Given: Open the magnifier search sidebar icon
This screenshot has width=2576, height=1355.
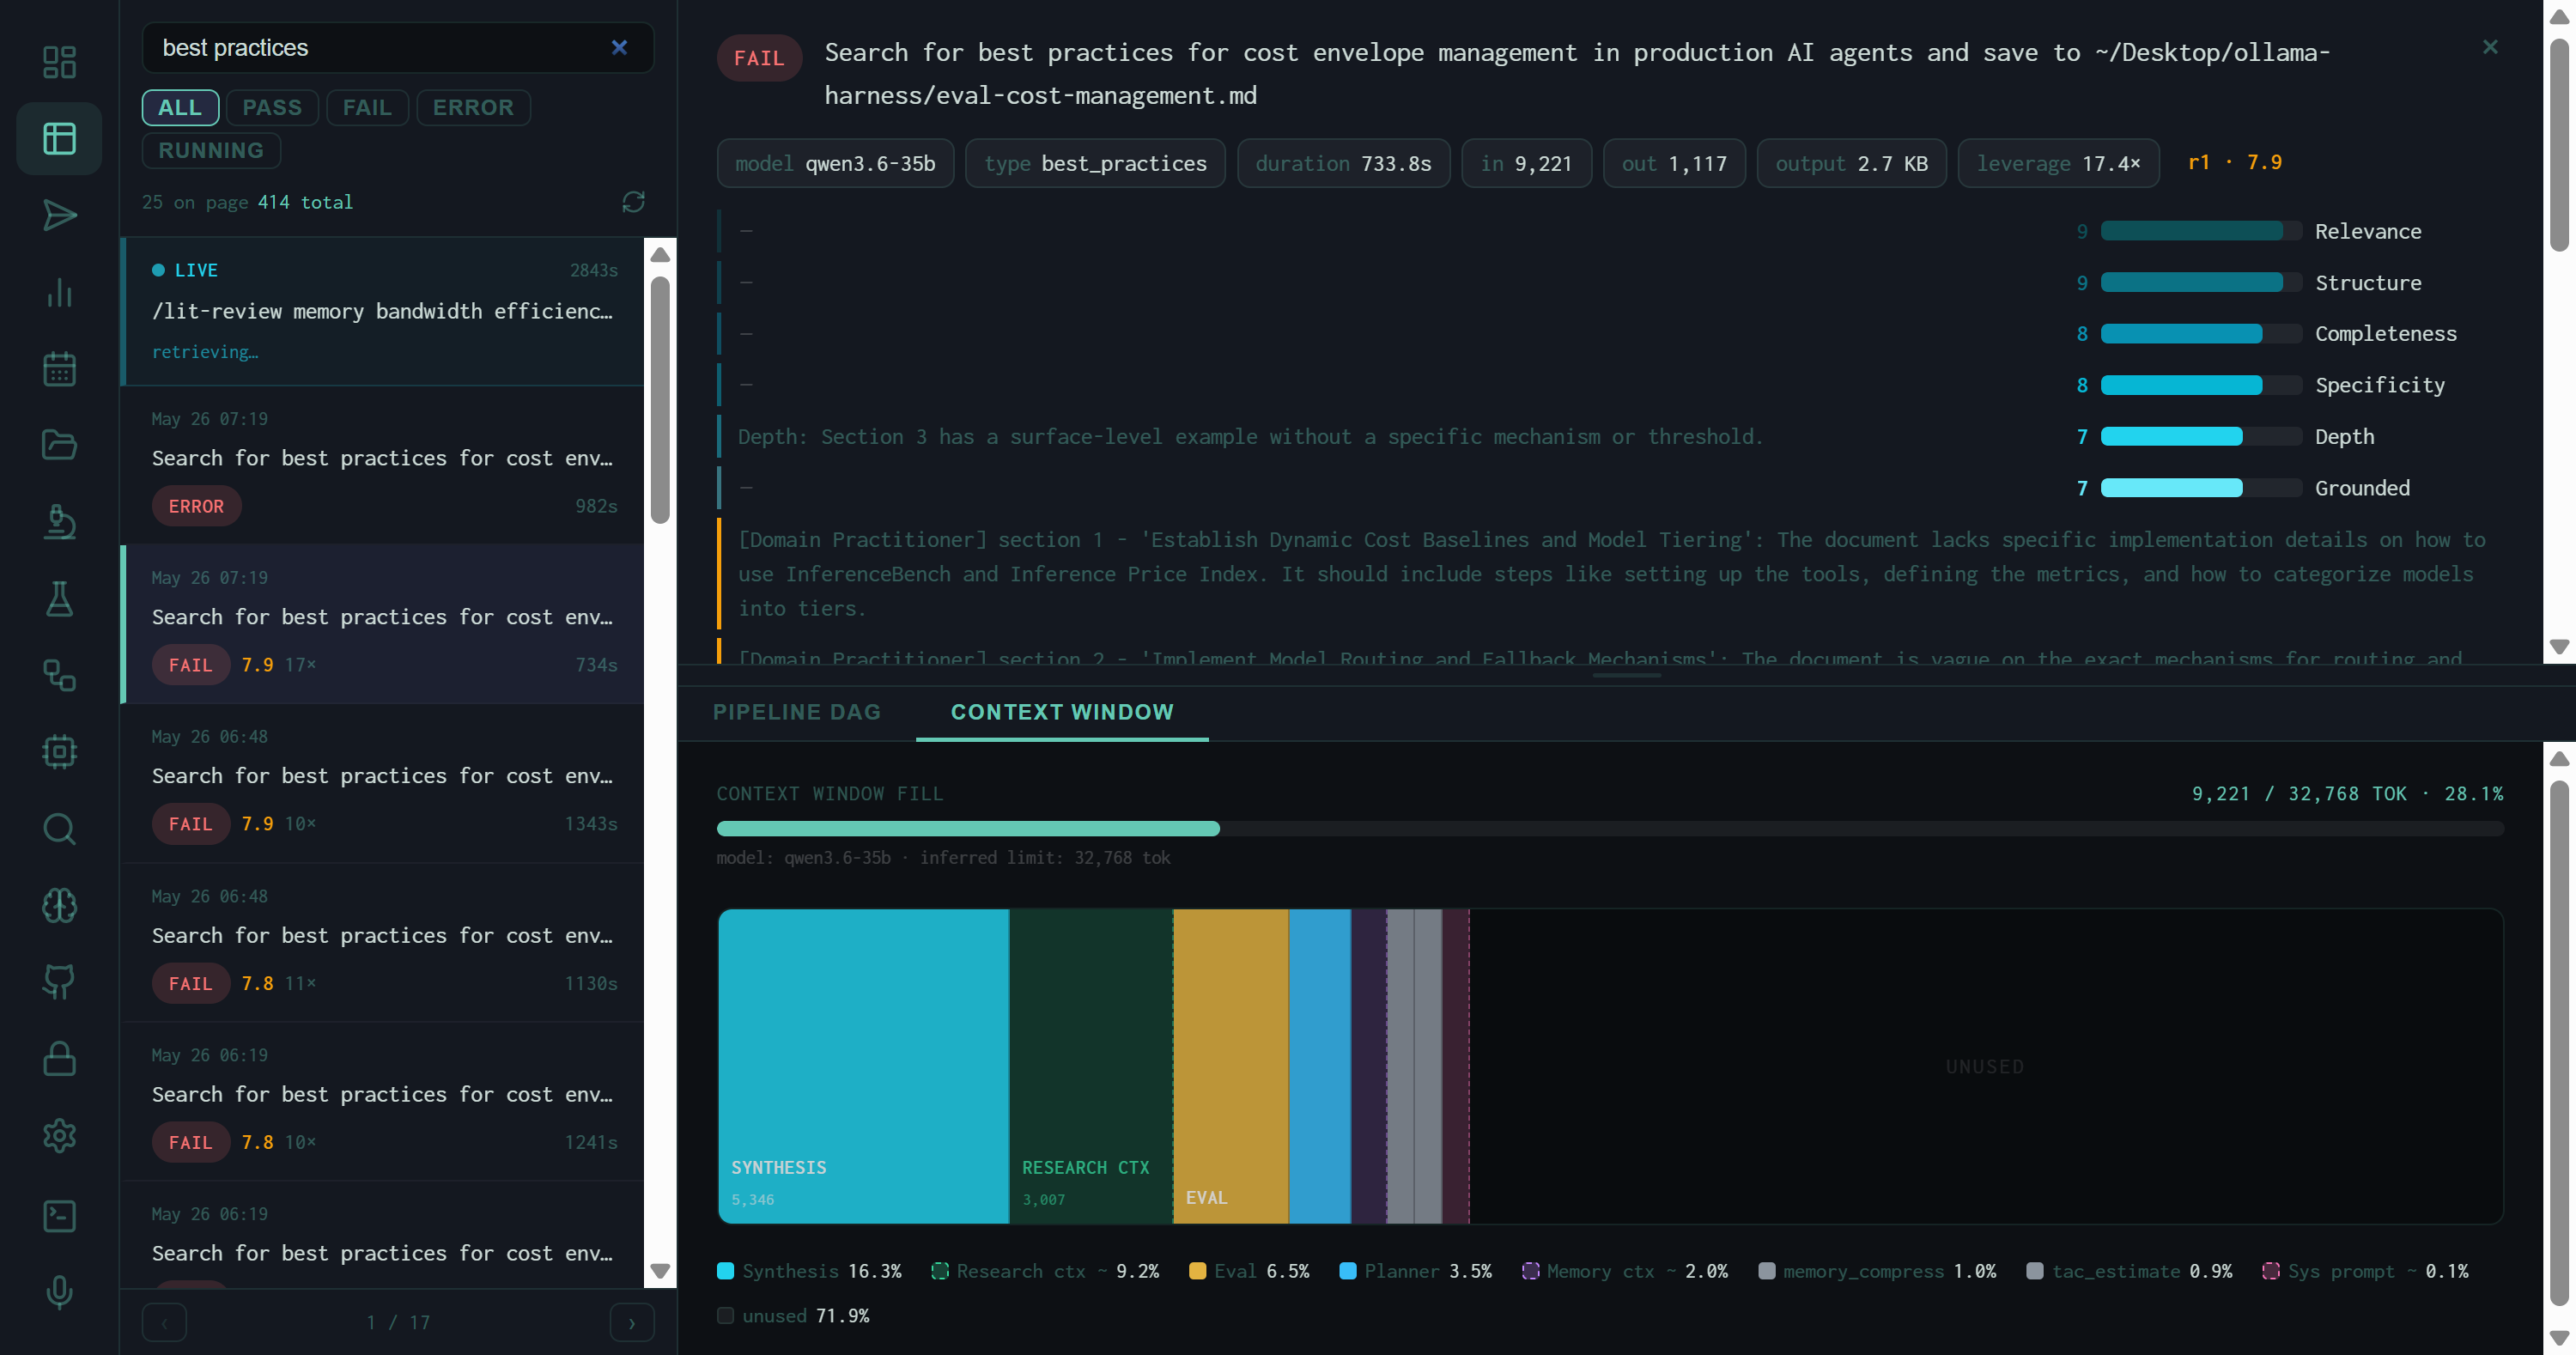Looking at the screenshot, I should (x=59, y=828).
